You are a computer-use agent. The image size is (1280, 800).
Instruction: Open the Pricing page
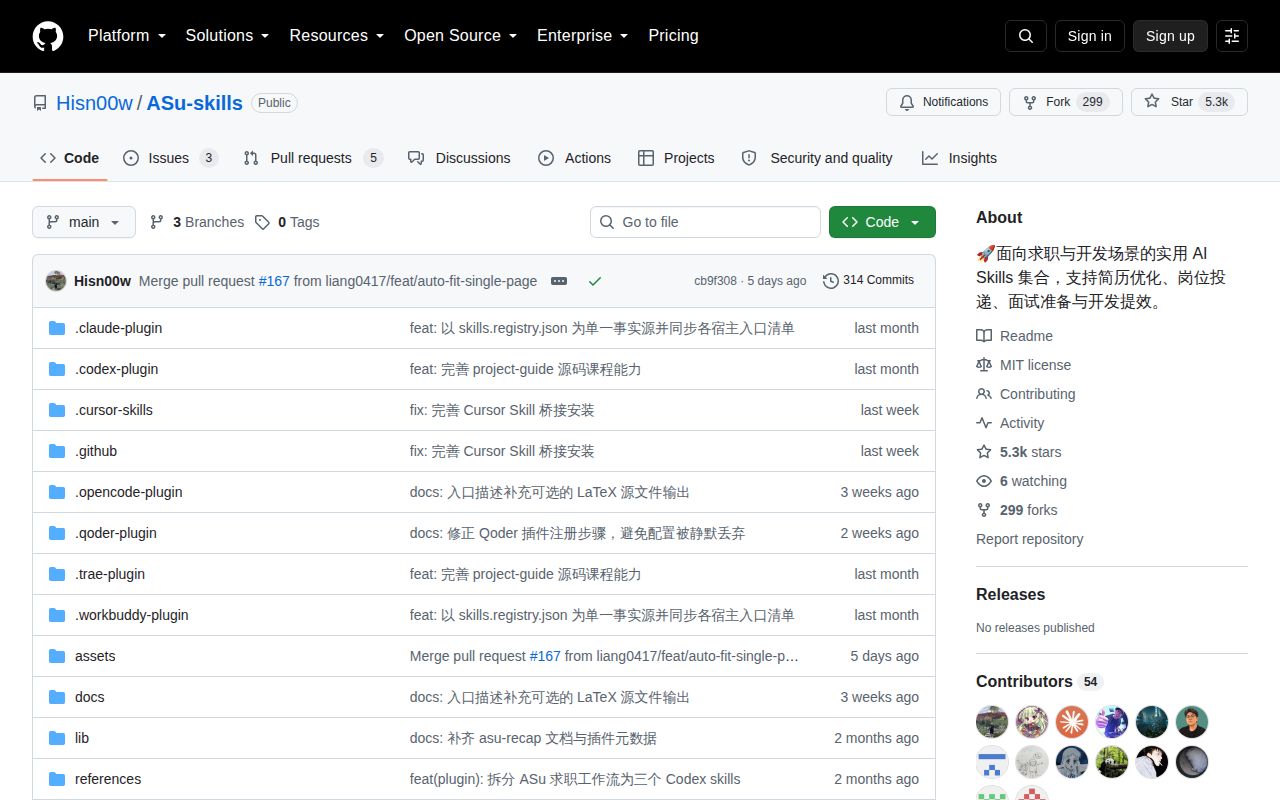673,36
